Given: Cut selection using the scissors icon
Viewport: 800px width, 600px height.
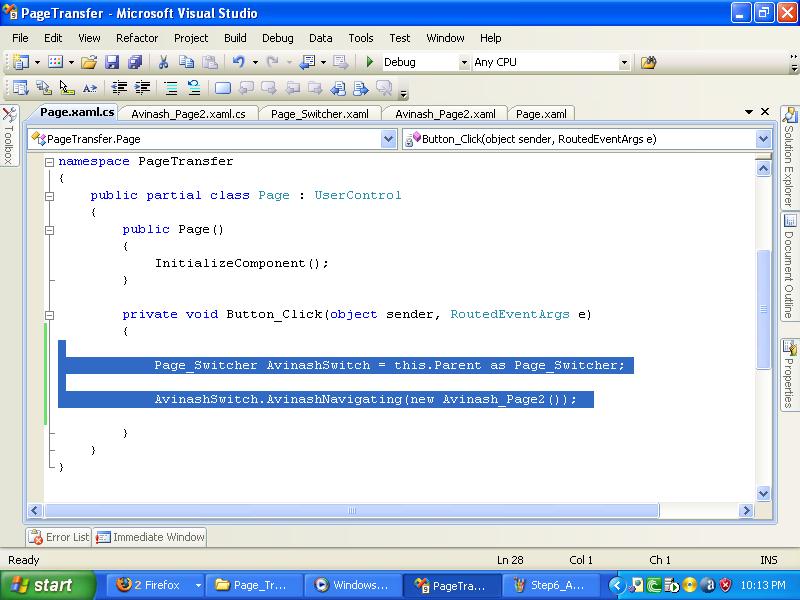Looking at the screenshot, I should (163, 62).
